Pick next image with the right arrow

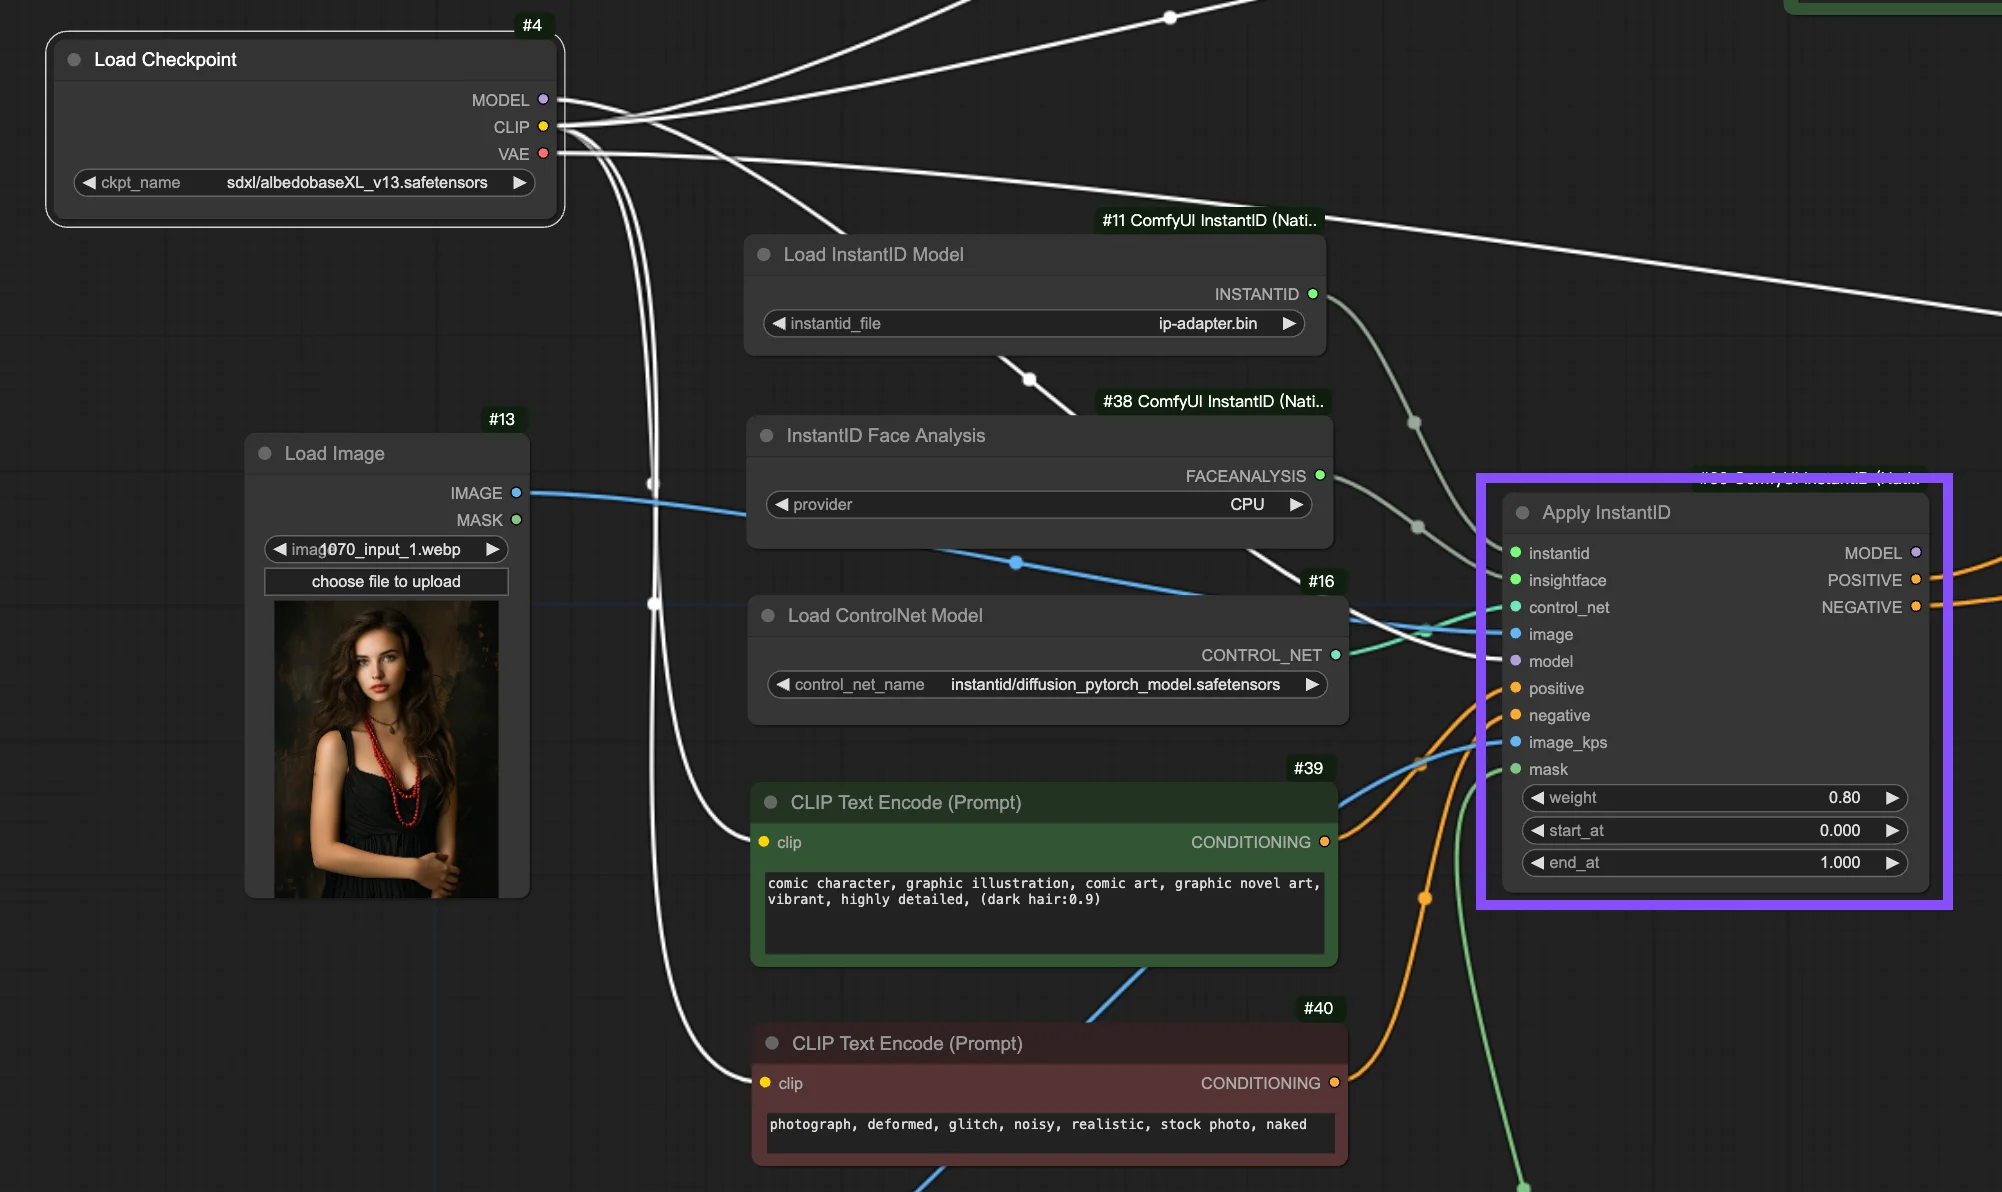click(493, 550)
